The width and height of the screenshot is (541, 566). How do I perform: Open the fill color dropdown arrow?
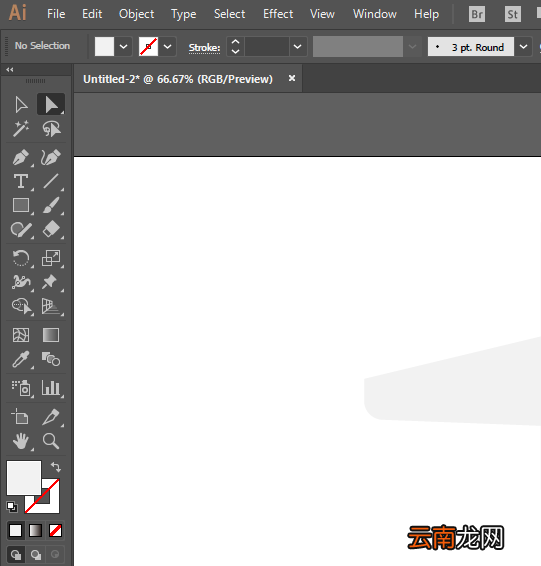pyautogui.click(x=123, y=47)
